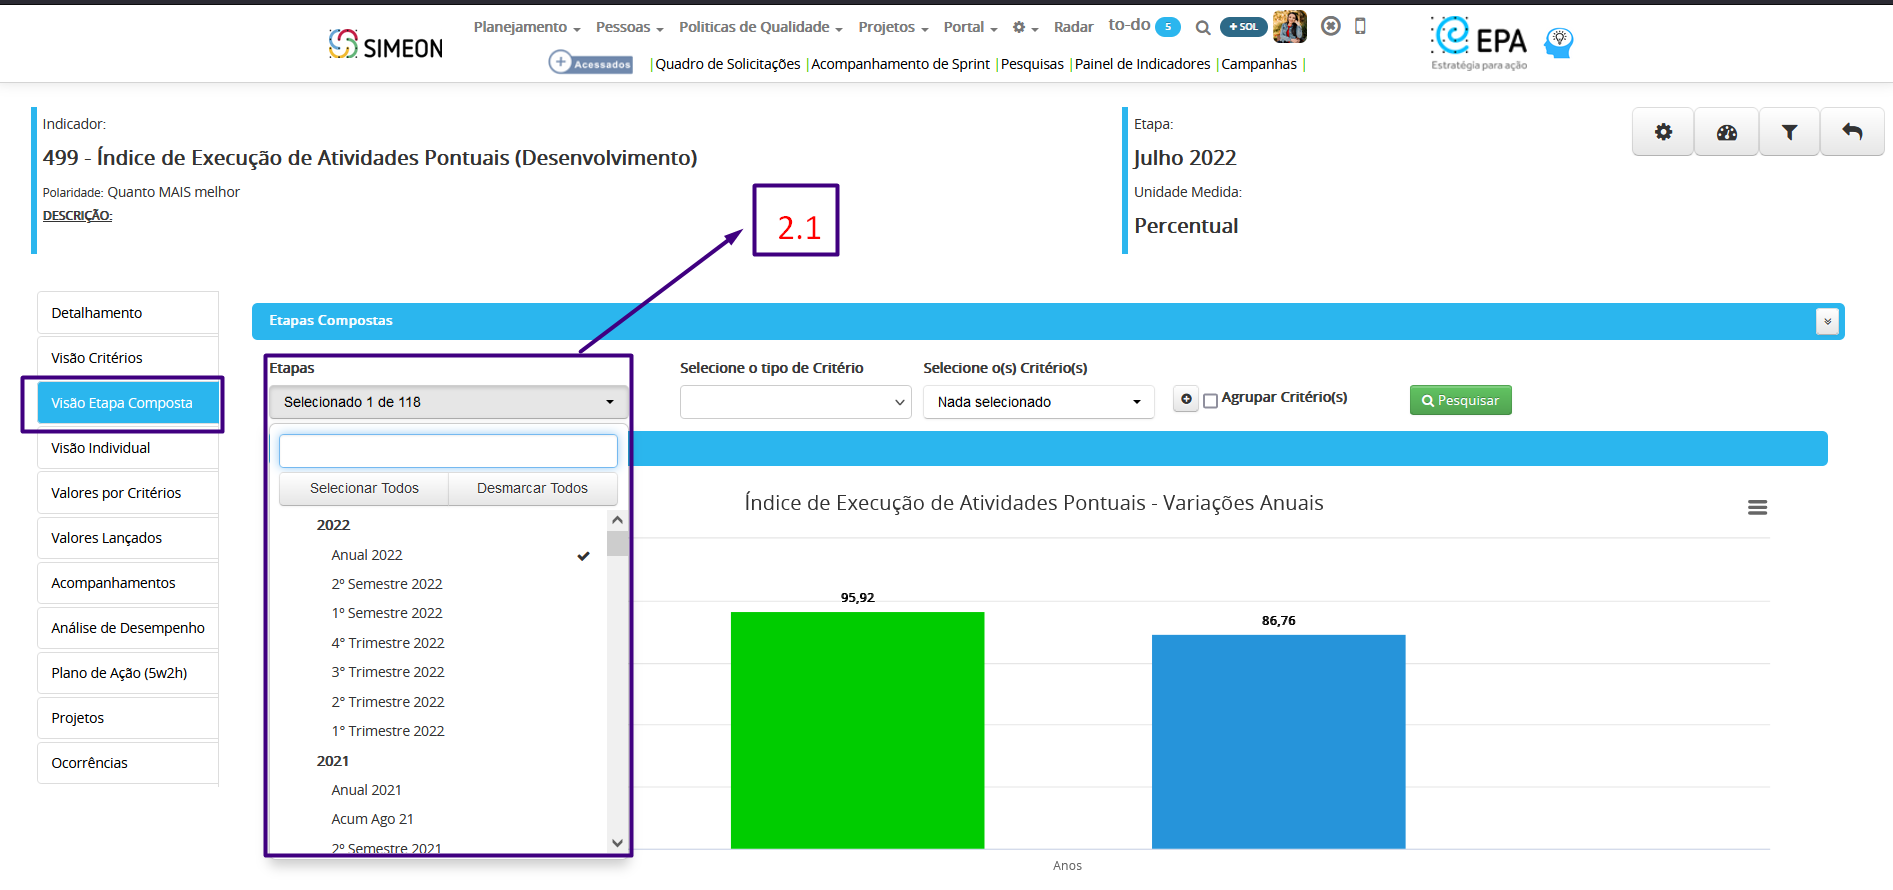Open the dashboard gauge icon button
This screenshot has width=1893, height=890.
(1726, 132)
